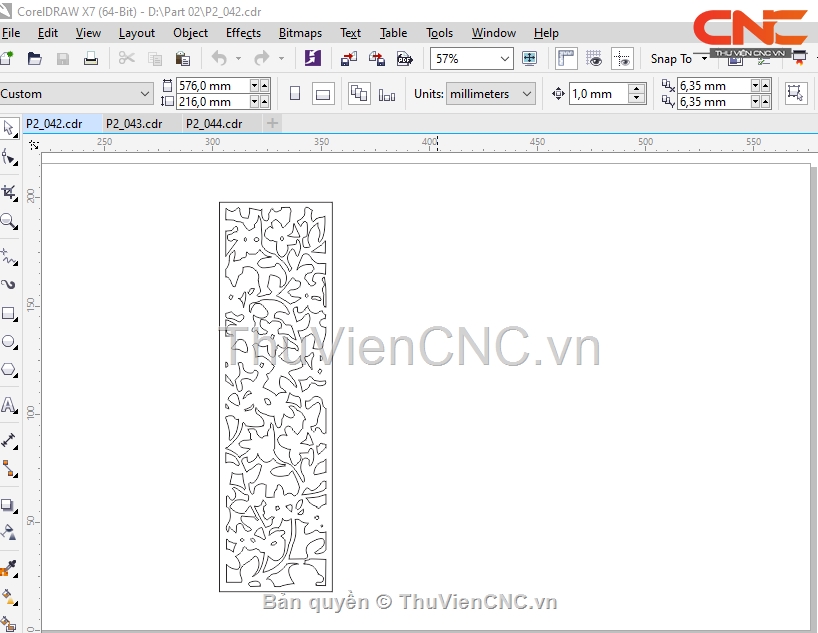Select the Parallel Dimension tool
Image resolution: width=818 pixels, height=633 pixels.
(x=9, y=441)
